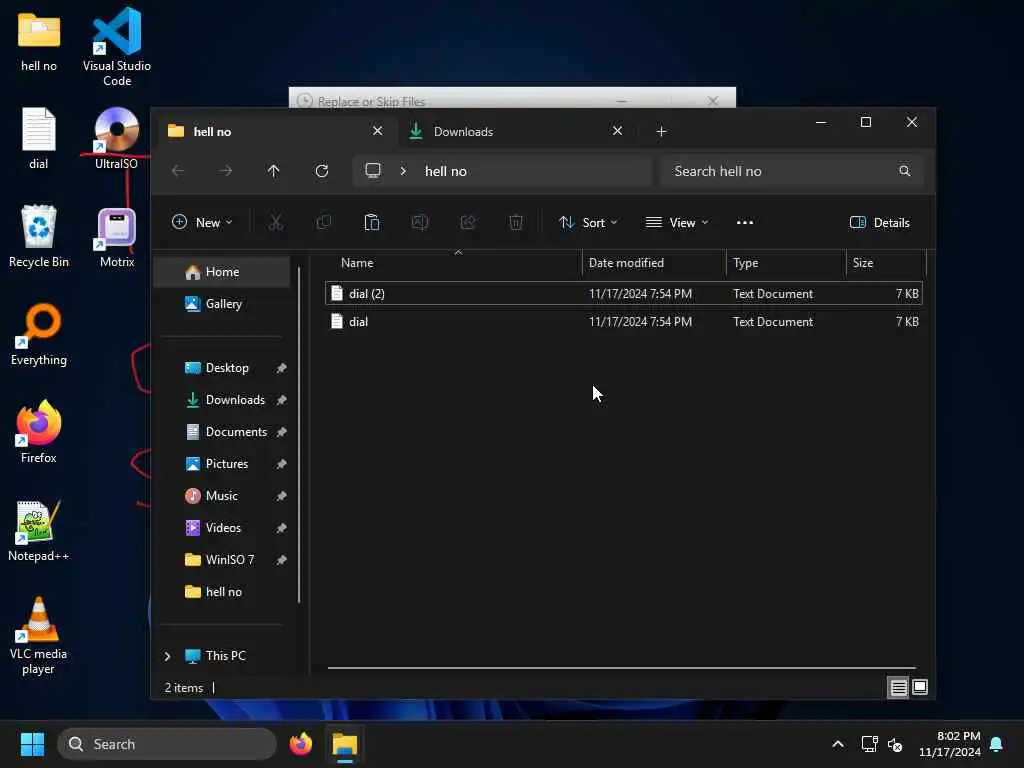Click the Share icon in toolbar
Screen dimensions: 1024x768
tap(468, 223)
